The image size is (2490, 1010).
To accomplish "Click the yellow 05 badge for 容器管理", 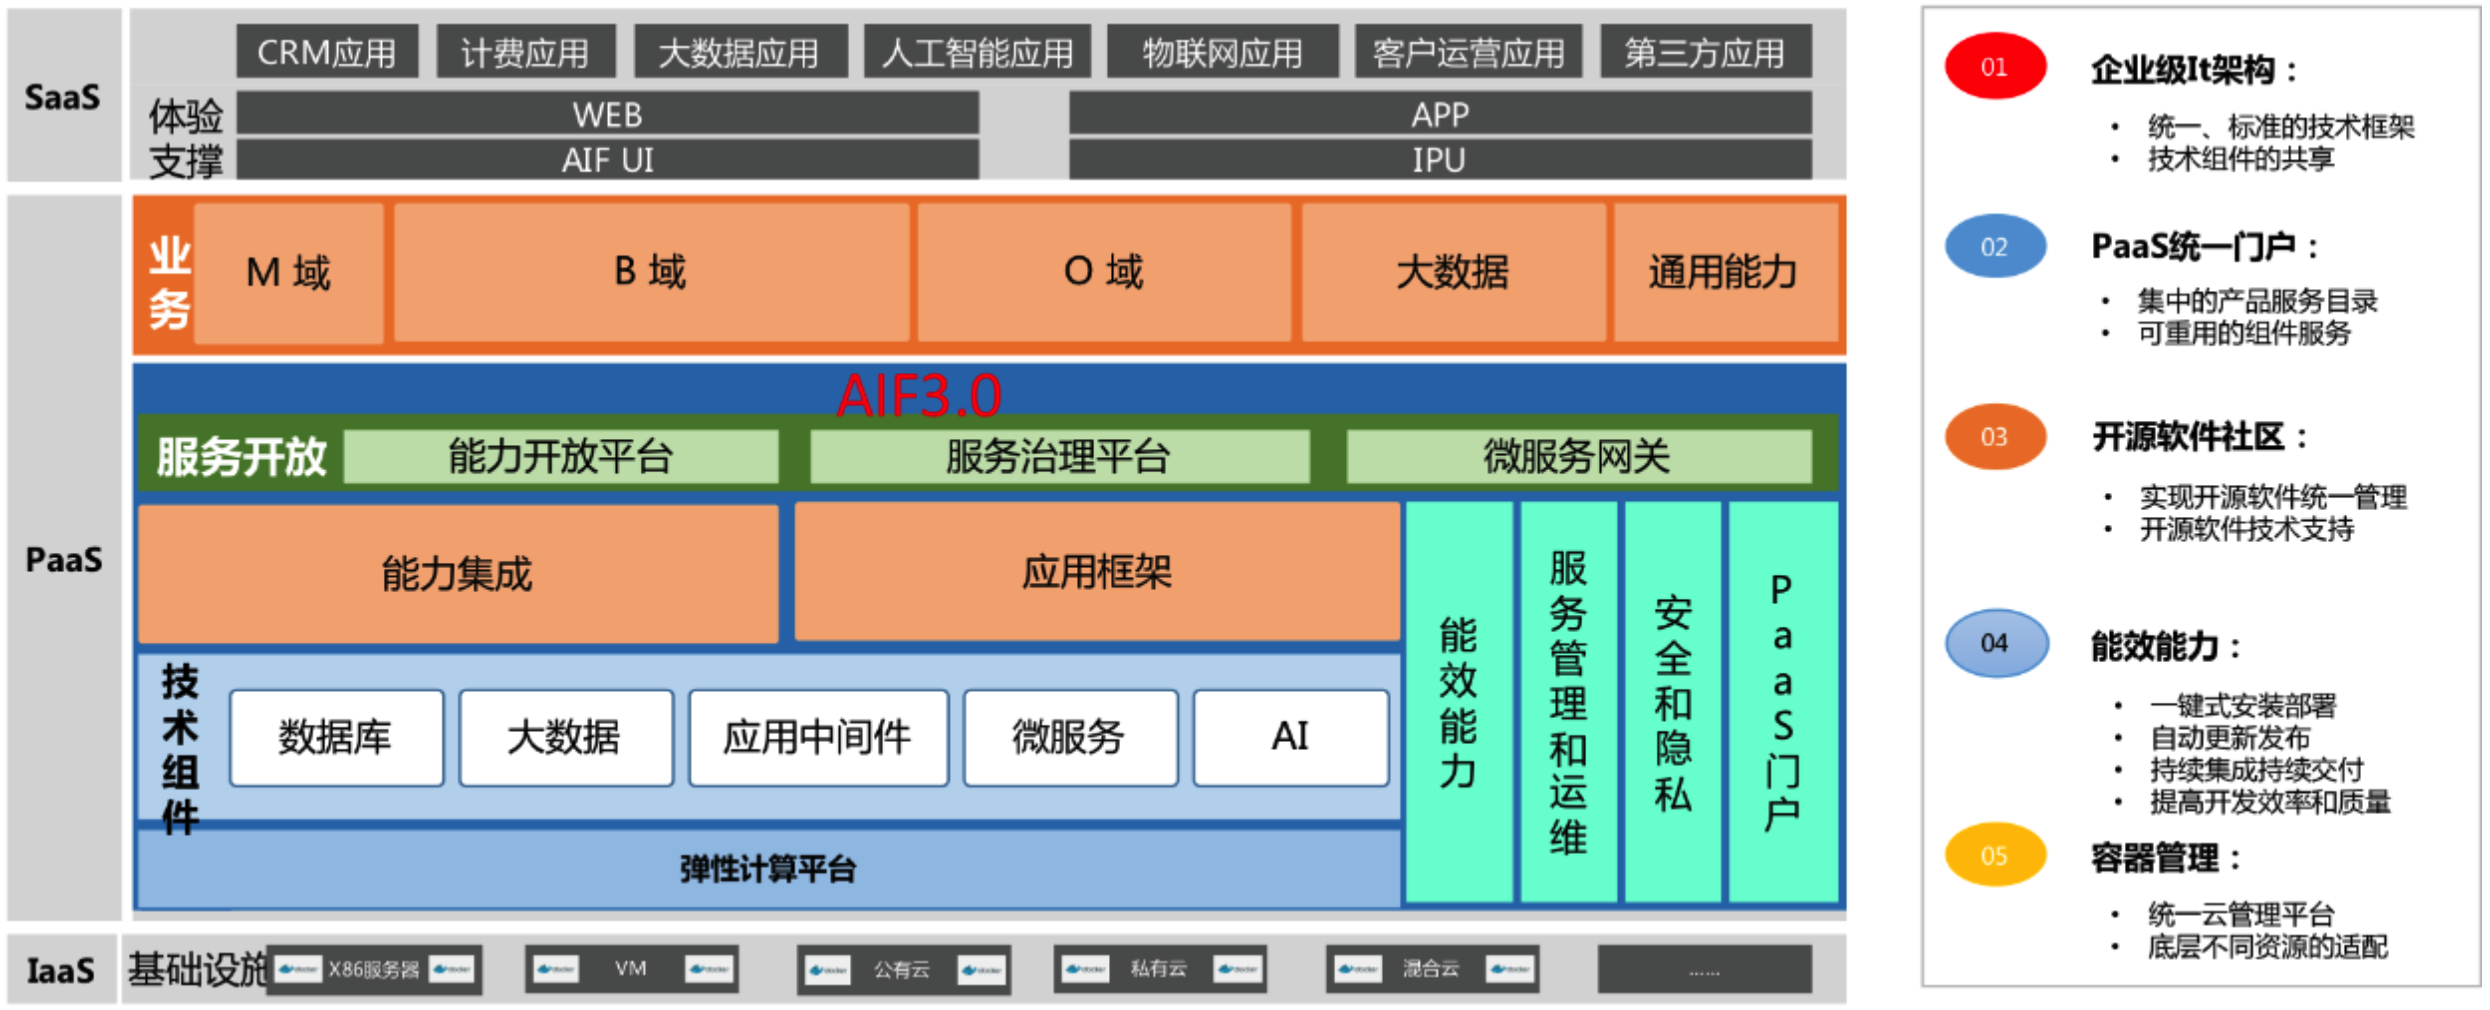I will point(1994,857).
